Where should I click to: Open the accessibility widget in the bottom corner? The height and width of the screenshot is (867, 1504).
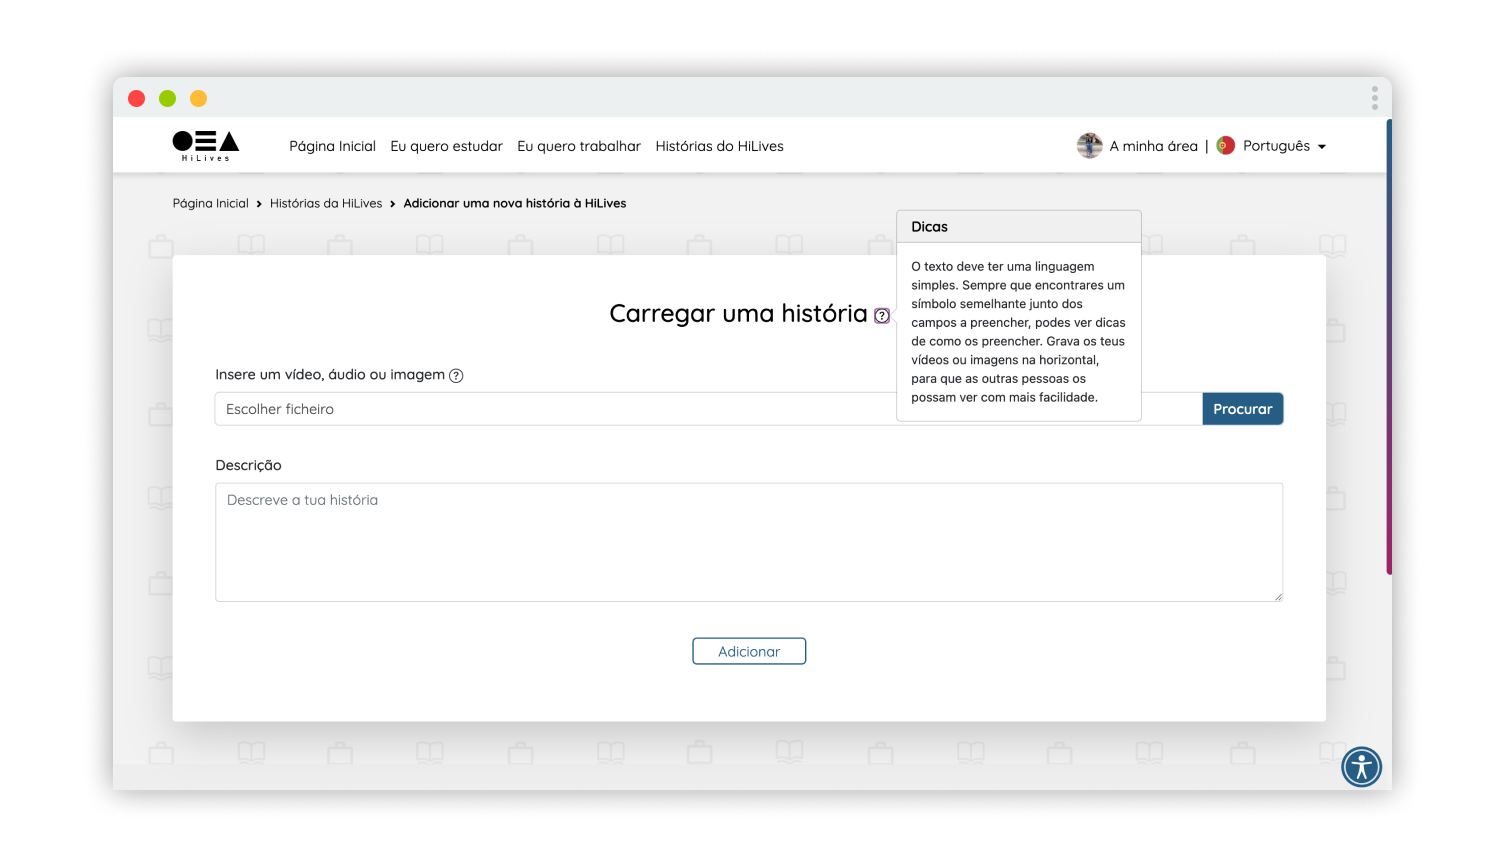(1361, 767)
